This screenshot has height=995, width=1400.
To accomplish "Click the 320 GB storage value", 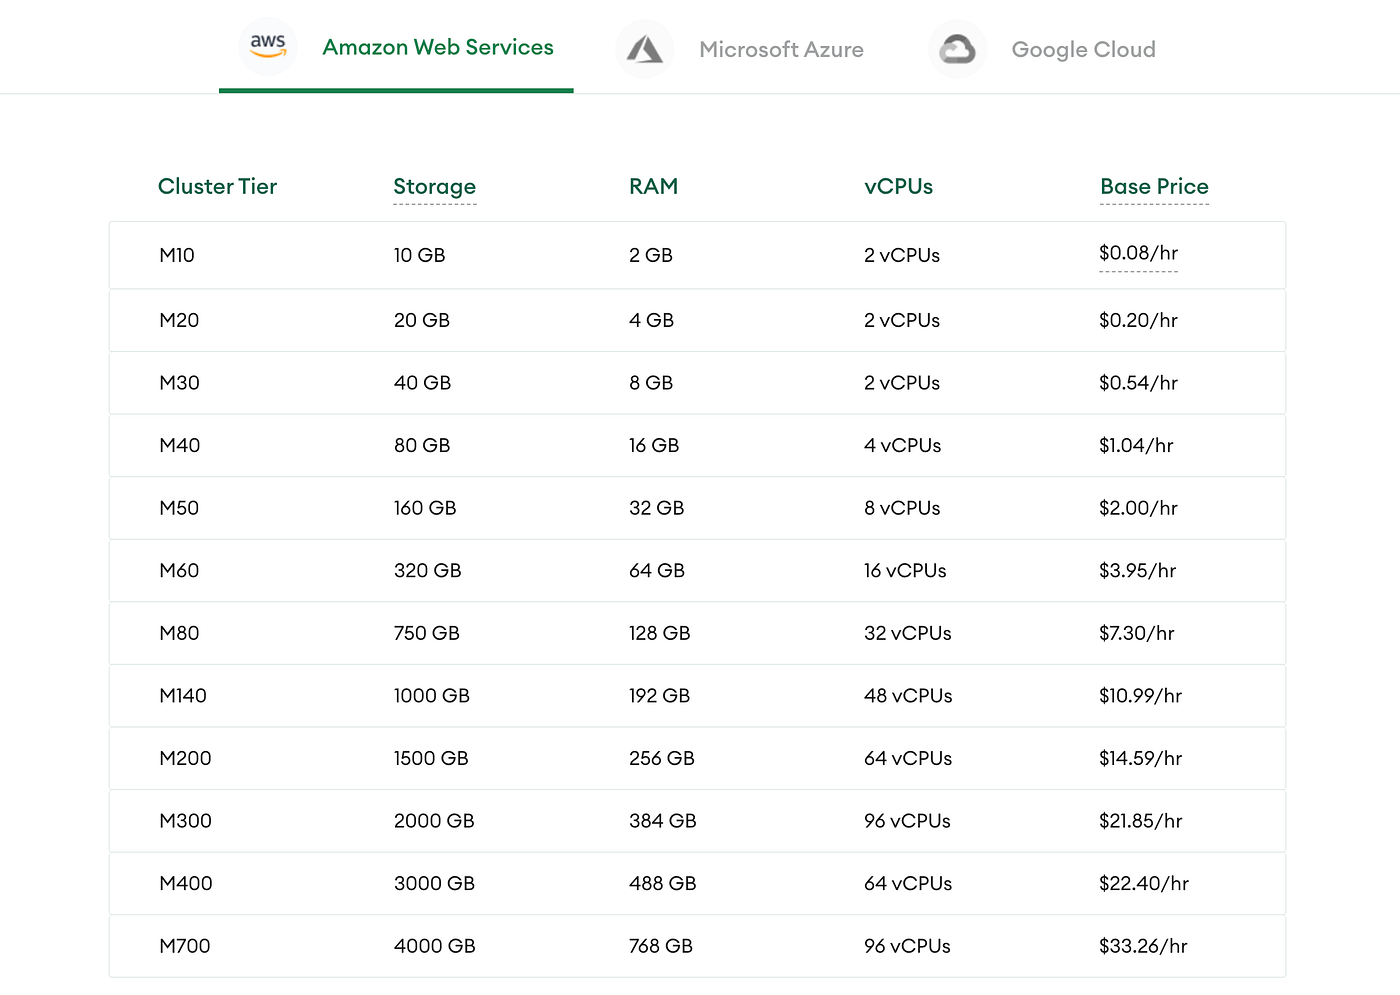I will tap(428, 570).
